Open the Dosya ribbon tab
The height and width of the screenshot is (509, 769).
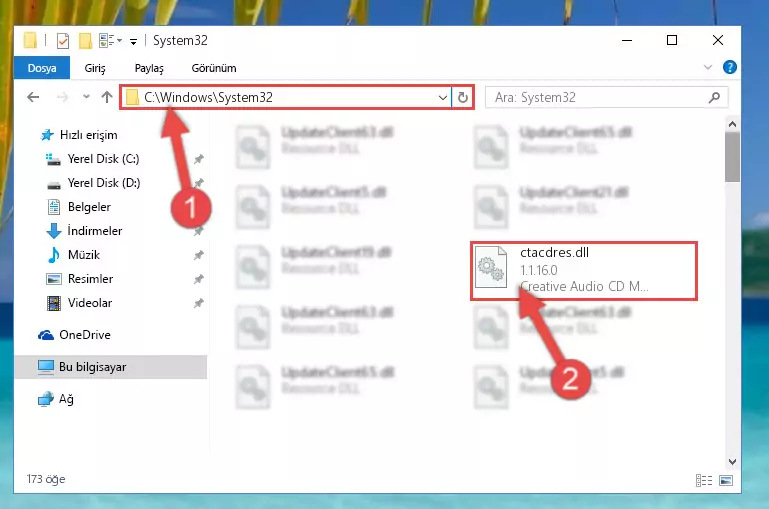click(42, 68)
